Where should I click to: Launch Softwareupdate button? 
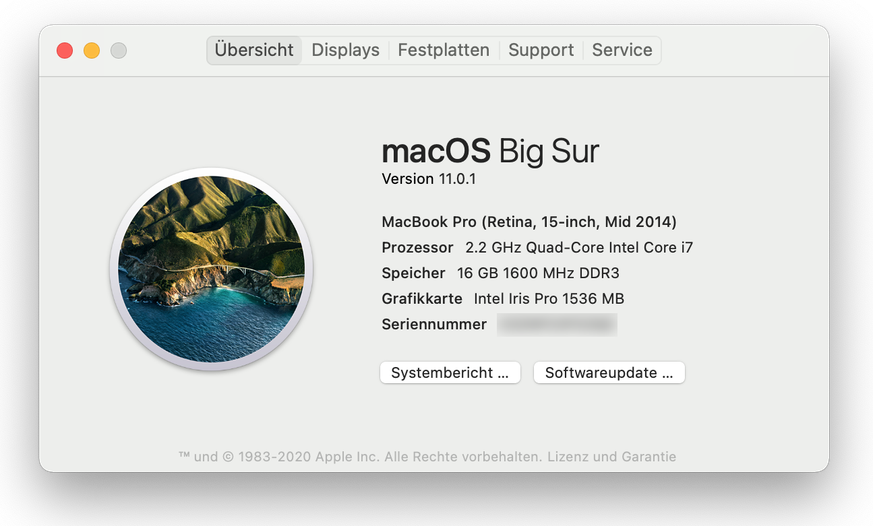point(609,373)
